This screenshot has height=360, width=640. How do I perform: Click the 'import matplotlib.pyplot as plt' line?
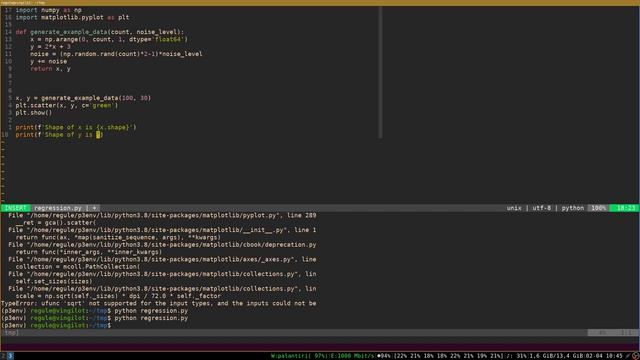pyautogui.click(x=72, y=18)
